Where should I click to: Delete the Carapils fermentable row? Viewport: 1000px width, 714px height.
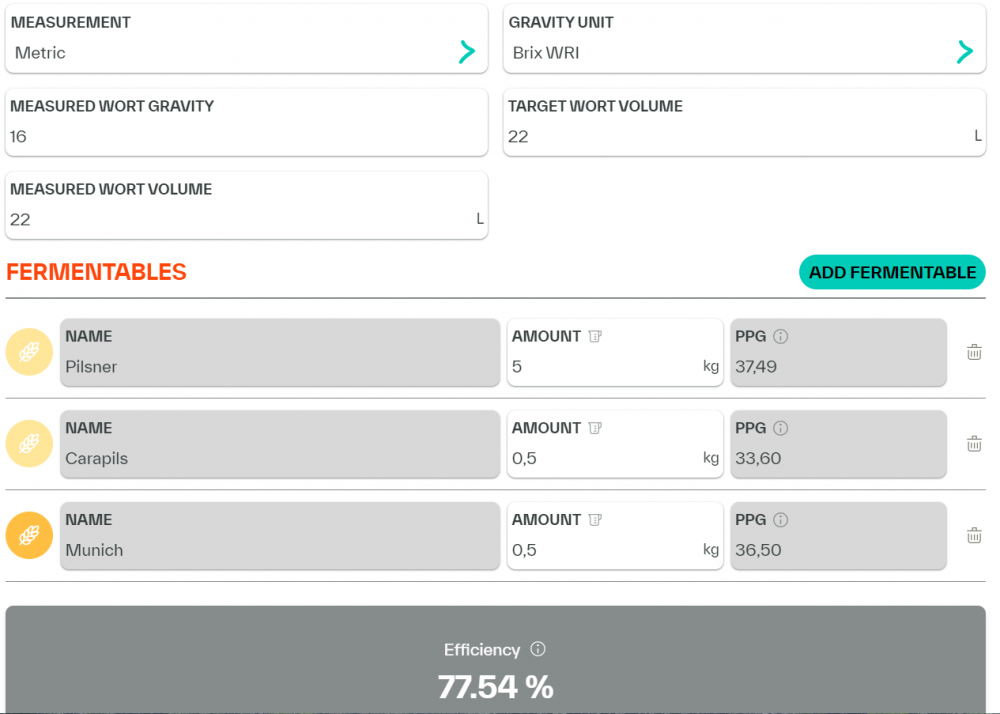pyautogui.click(x=974, y=444)
